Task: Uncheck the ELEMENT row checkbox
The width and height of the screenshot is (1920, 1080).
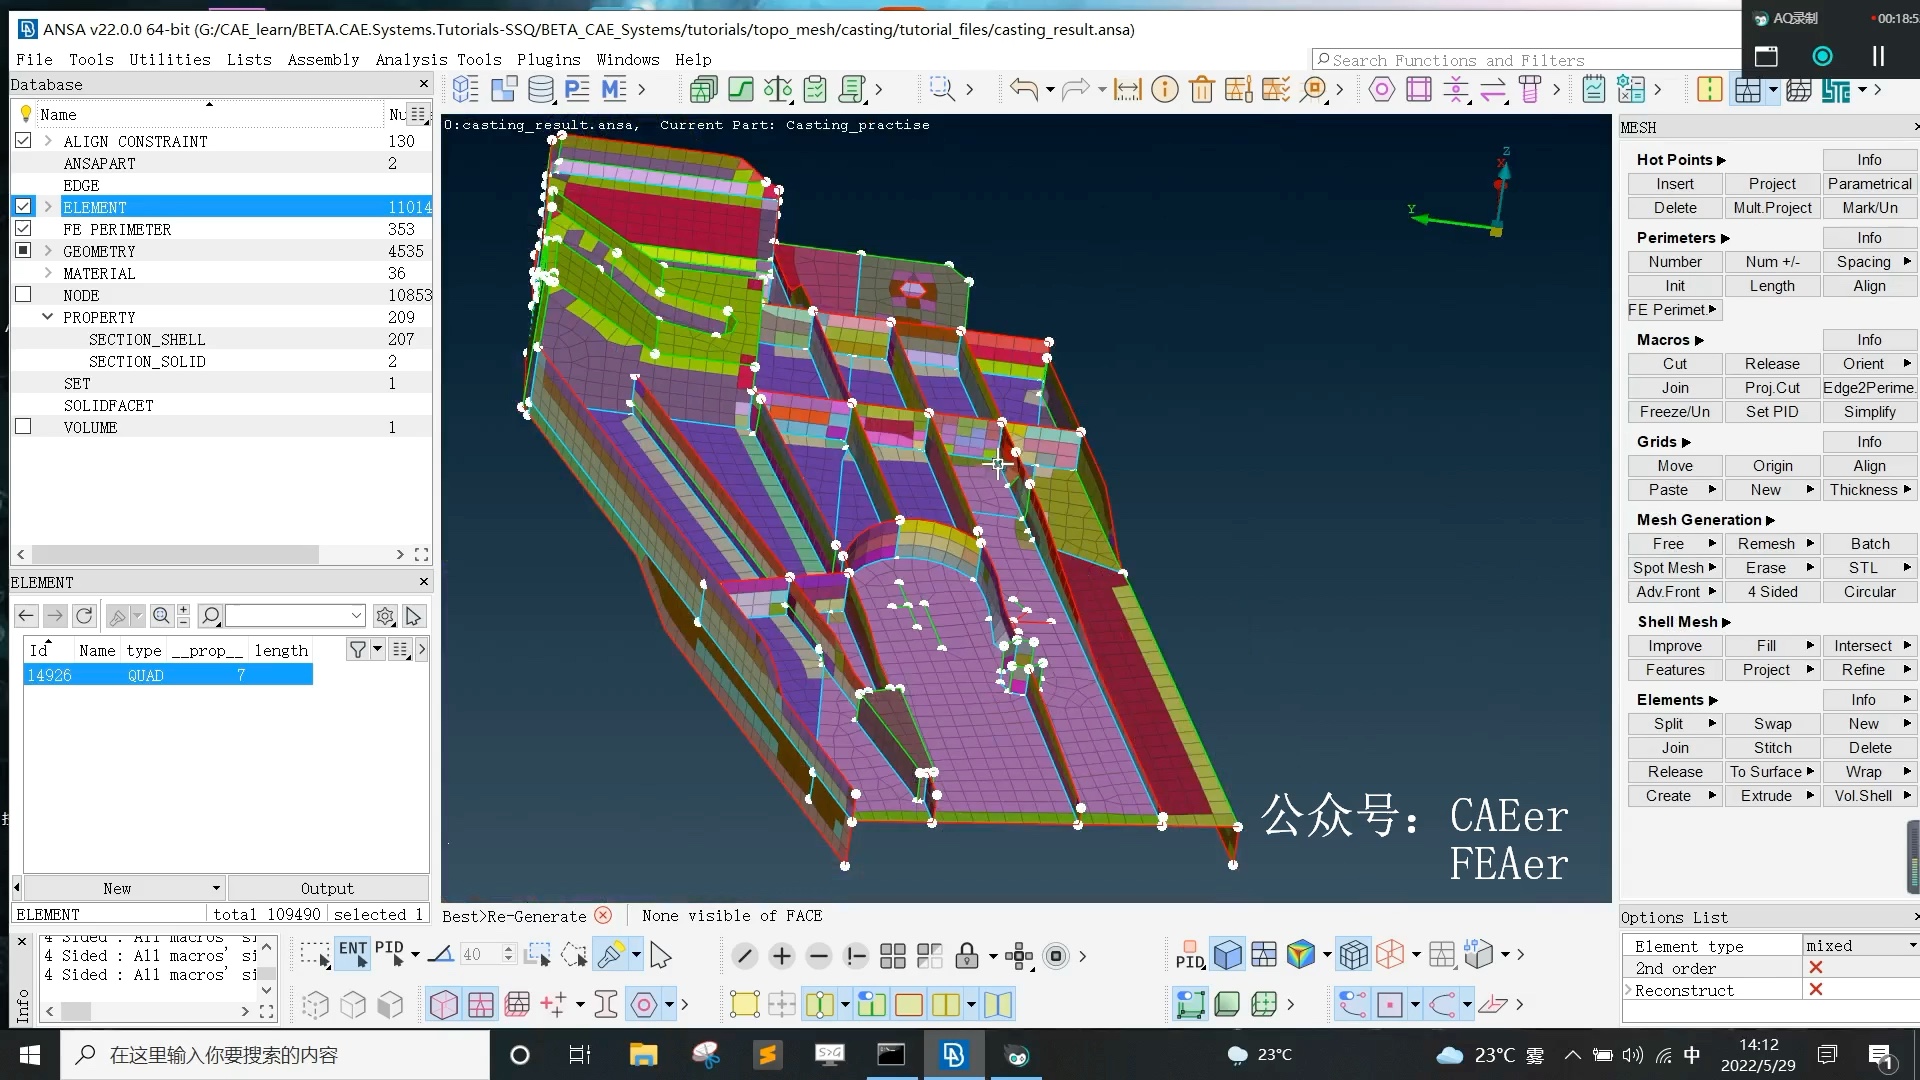Action: (x=23, y=207)
